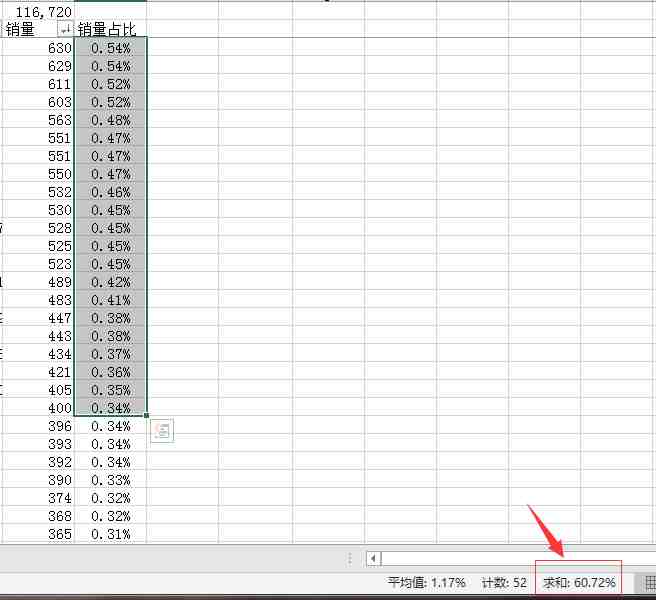Select the 0.36% share cell
This screenshot has height=600, width=656.
110,372
